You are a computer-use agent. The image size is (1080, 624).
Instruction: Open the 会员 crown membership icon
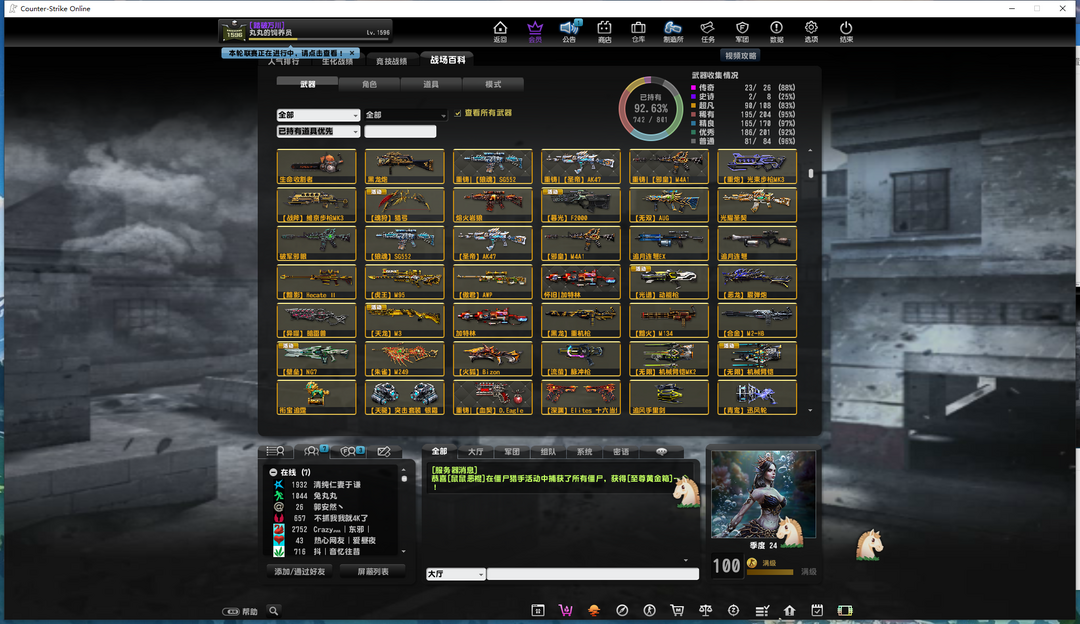click(534, 31)
